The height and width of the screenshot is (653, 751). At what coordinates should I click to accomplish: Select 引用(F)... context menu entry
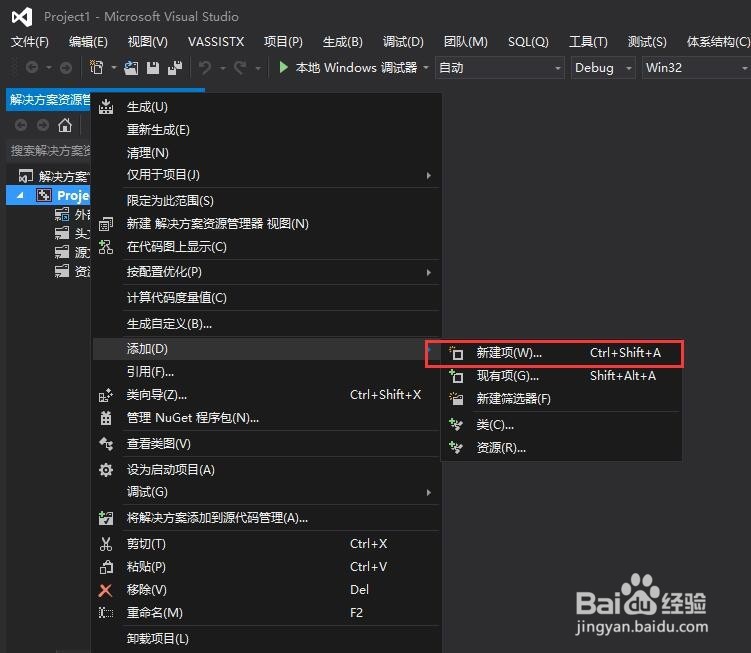tap(266, 372)
